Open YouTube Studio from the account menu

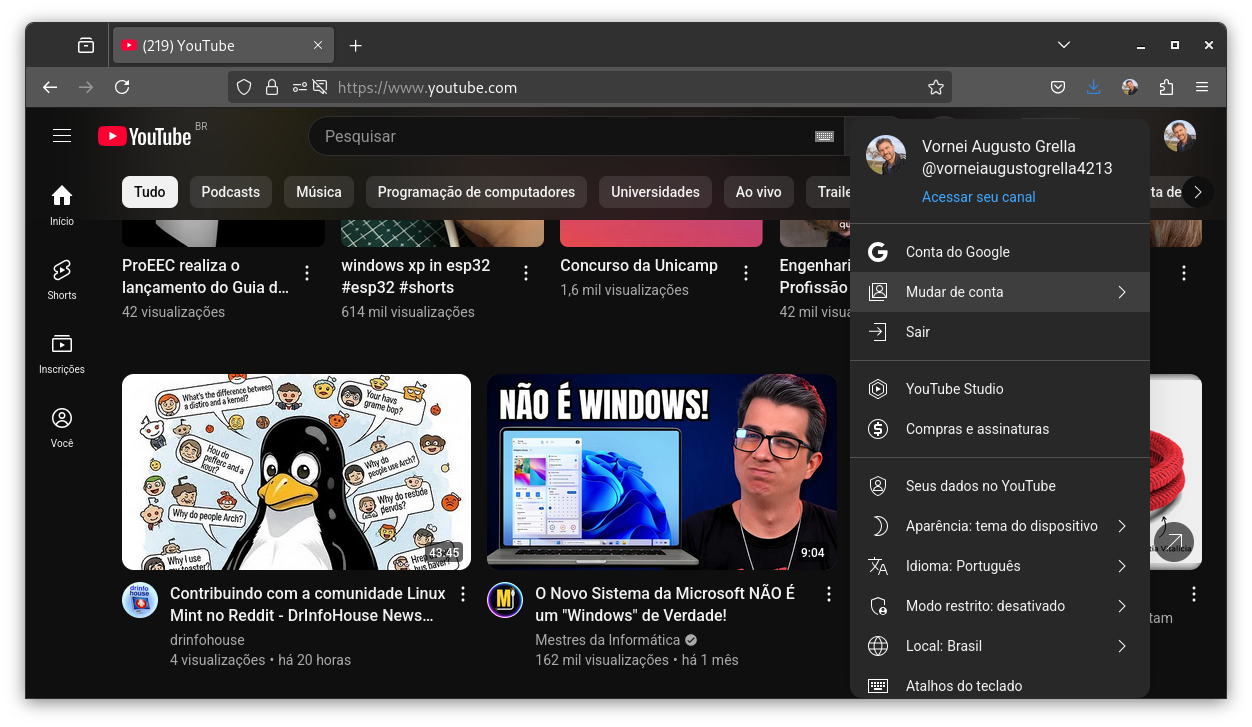coord(1000,389)
